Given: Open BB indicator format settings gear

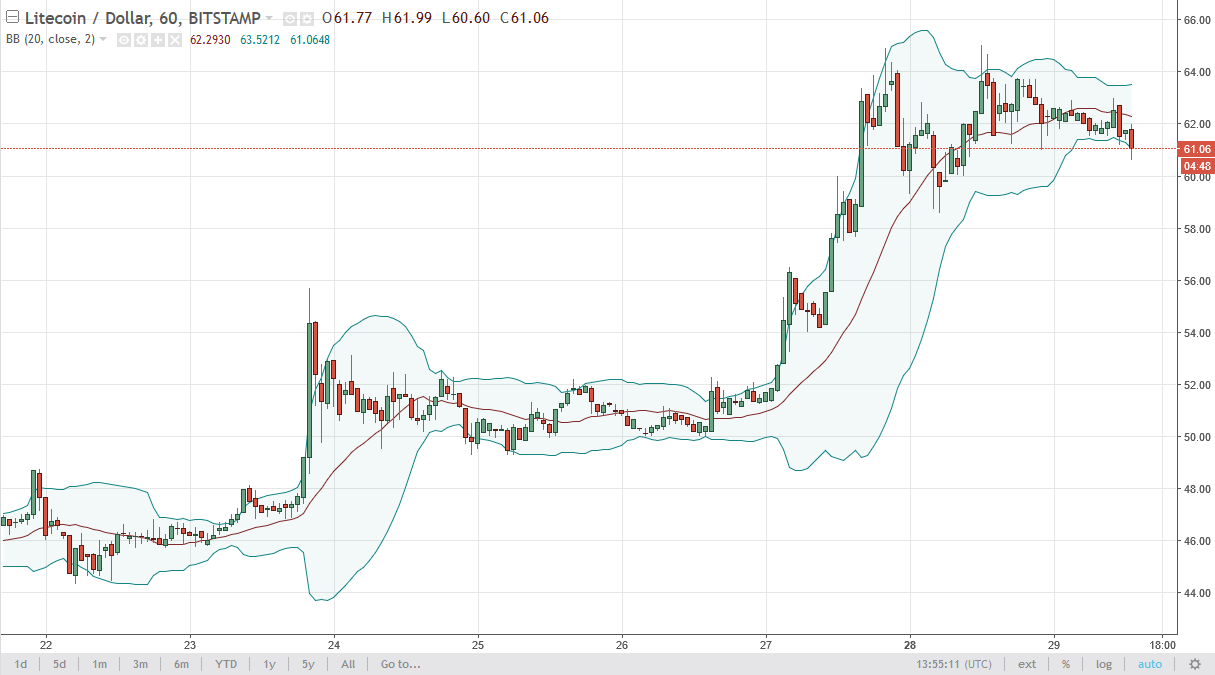Looking at the screenshot, I should click(x=141, y=40).
